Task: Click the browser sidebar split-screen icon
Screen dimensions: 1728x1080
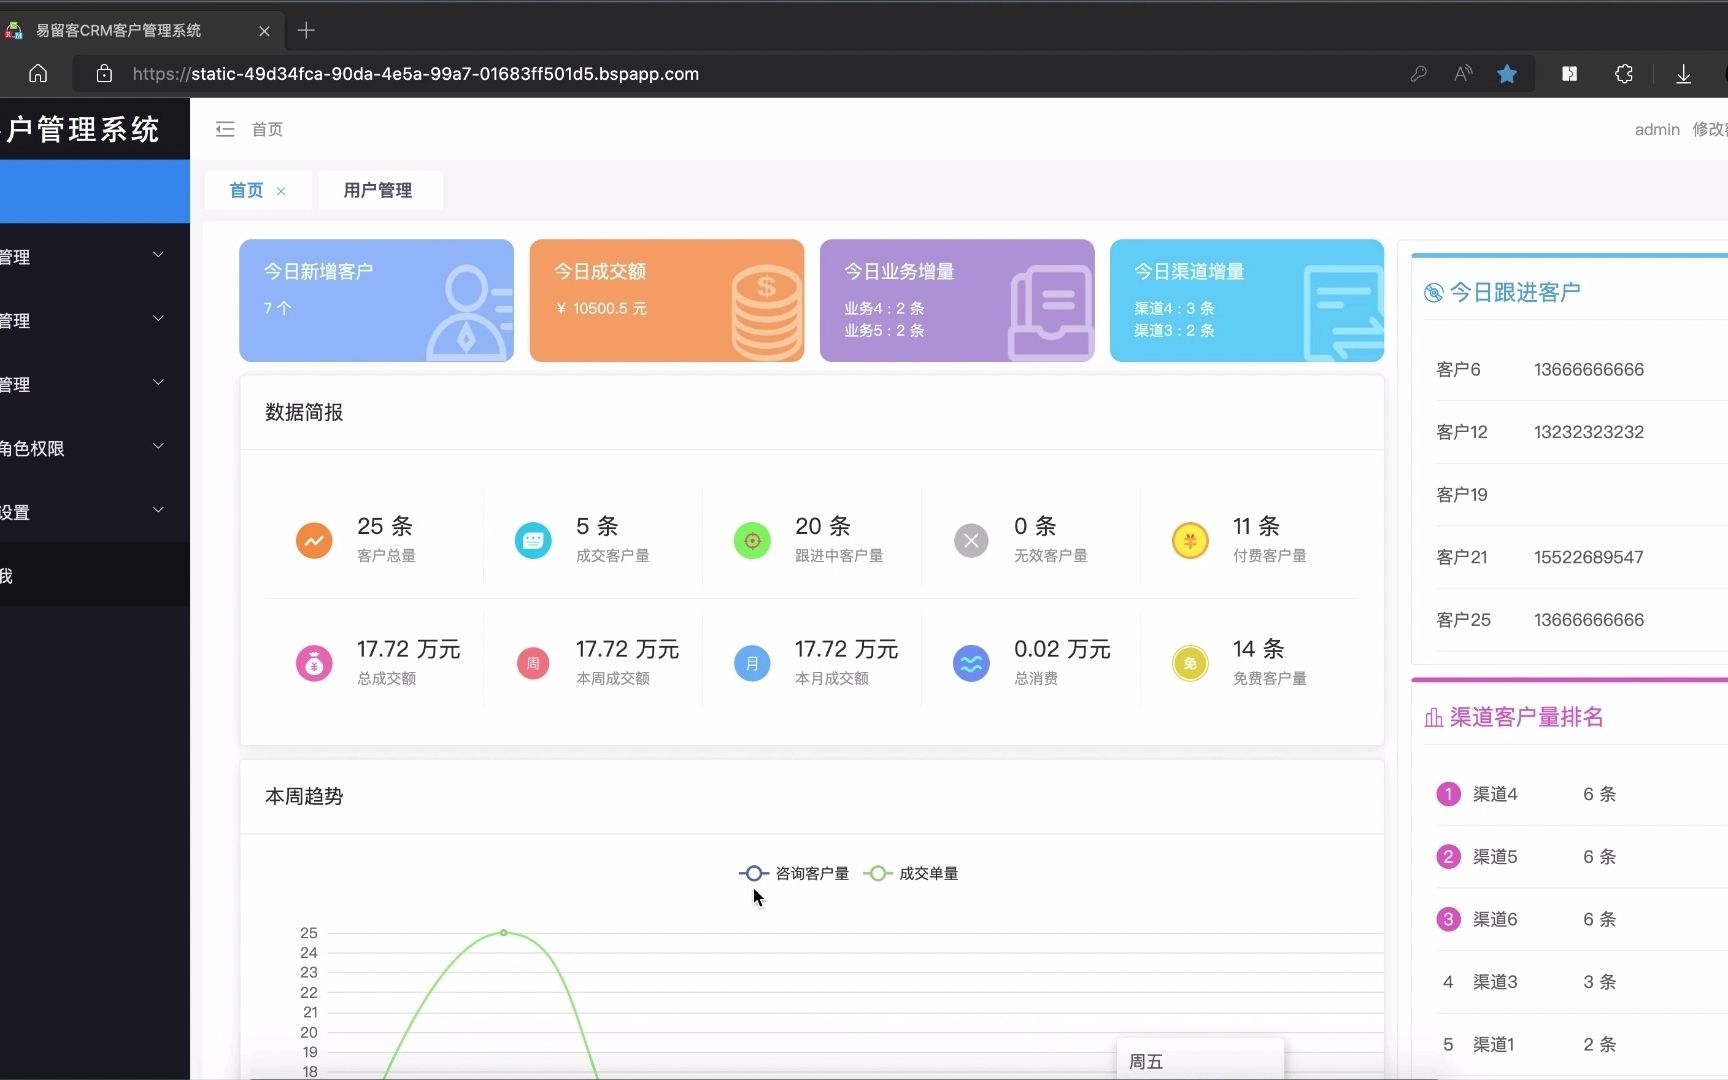Action: point(1569,74)
